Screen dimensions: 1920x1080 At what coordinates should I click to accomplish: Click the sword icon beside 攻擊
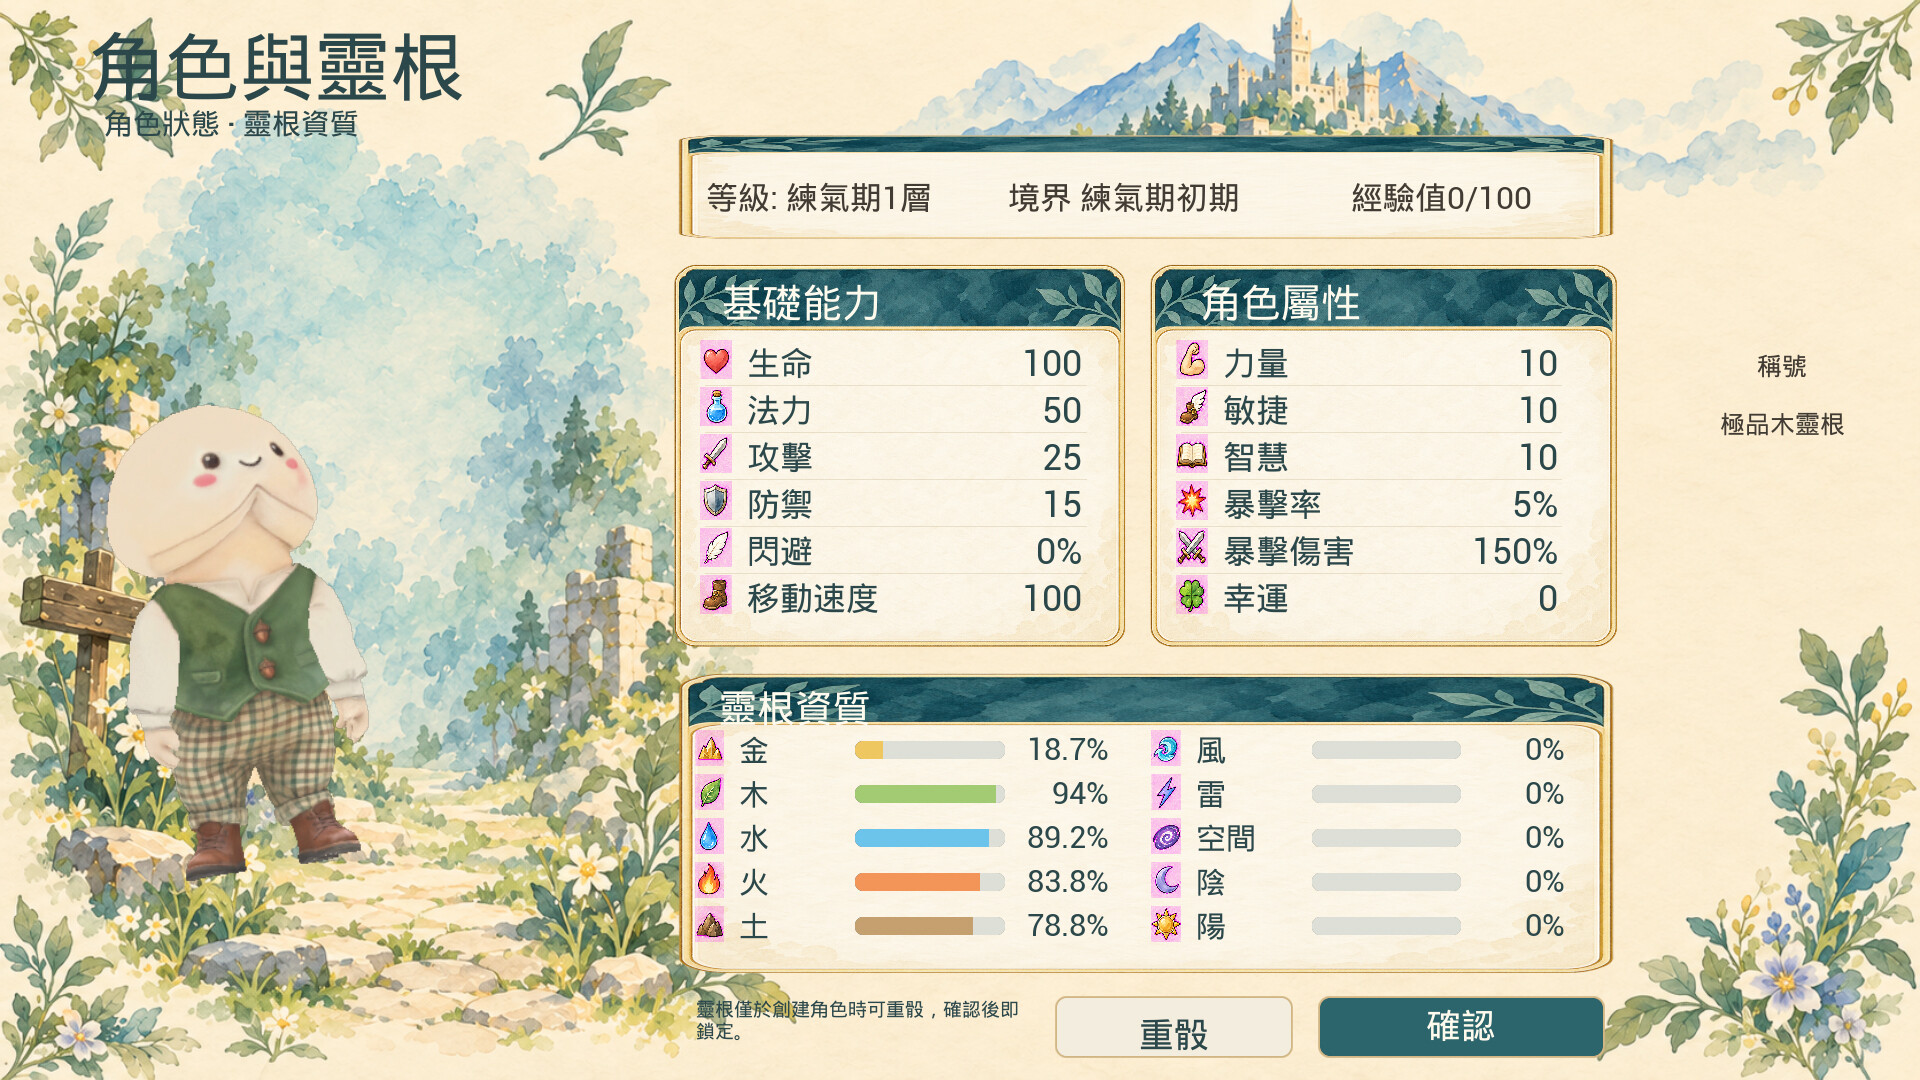(716, 455)
